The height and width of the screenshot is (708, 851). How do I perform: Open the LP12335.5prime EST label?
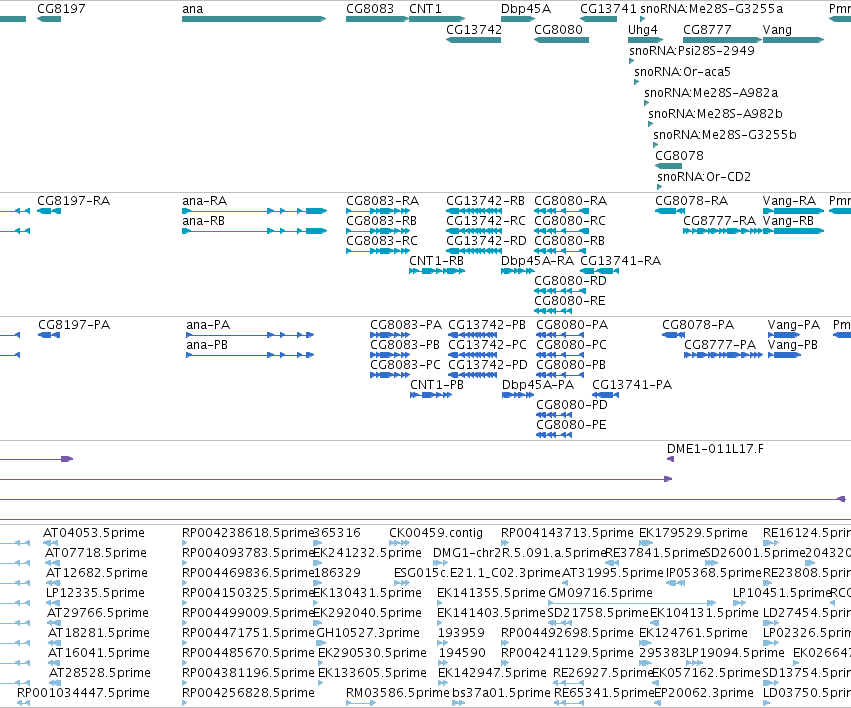point(96,593)
